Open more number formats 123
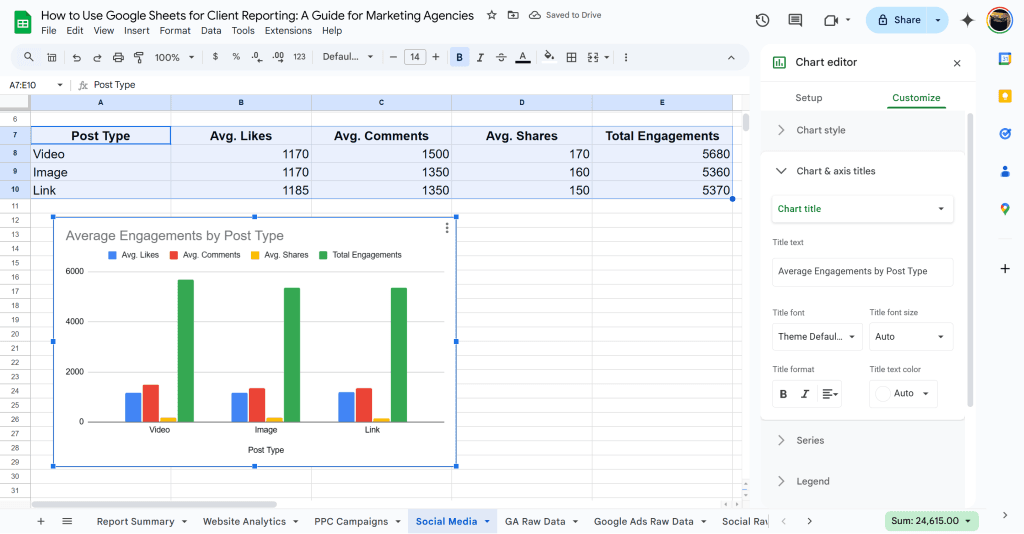The width and height of the screenshot is (1024, 534). pos(299,57)
